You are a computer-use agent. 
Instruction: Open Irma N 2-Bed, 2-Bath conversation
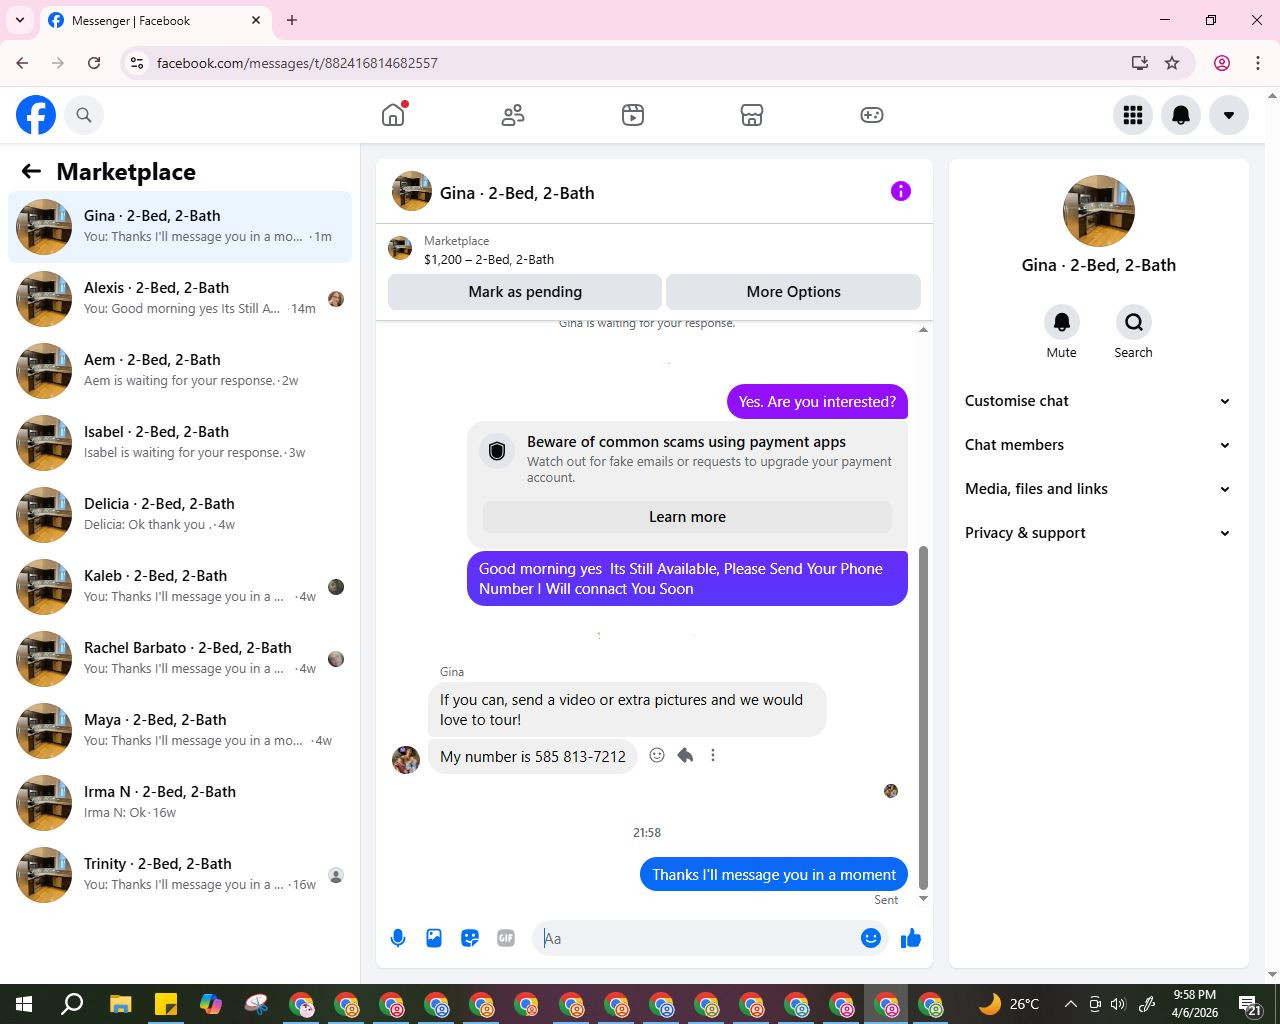pos(180,803)
